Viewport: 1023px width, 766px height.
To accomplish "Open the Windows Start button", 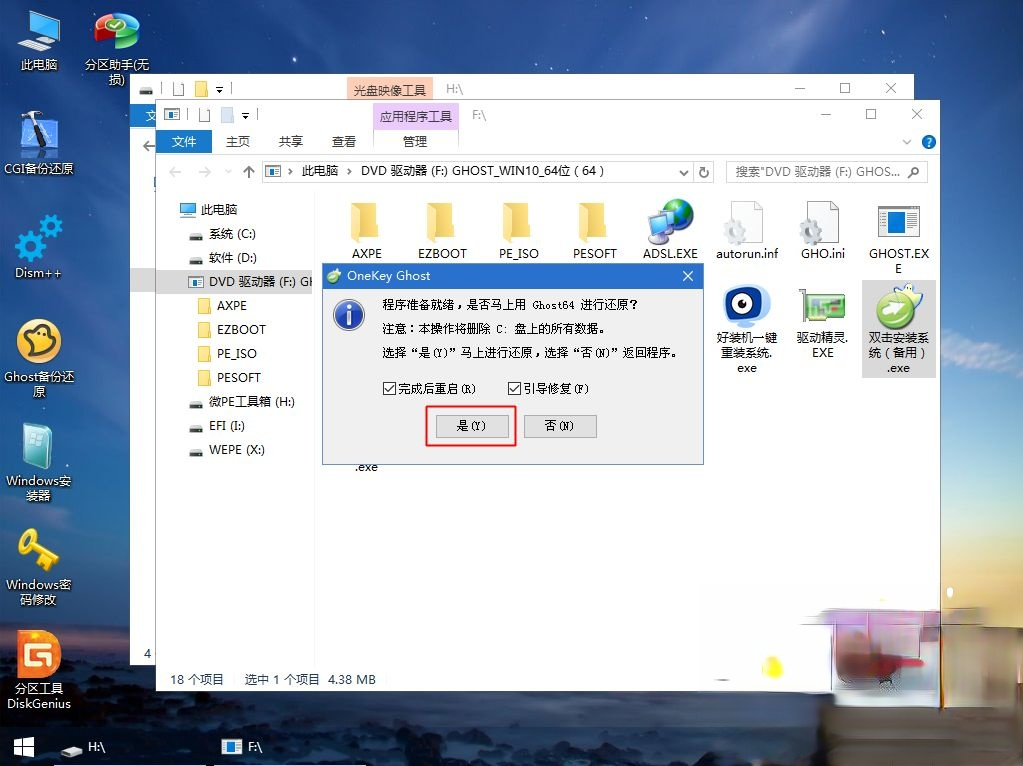I will coord(24,747).
